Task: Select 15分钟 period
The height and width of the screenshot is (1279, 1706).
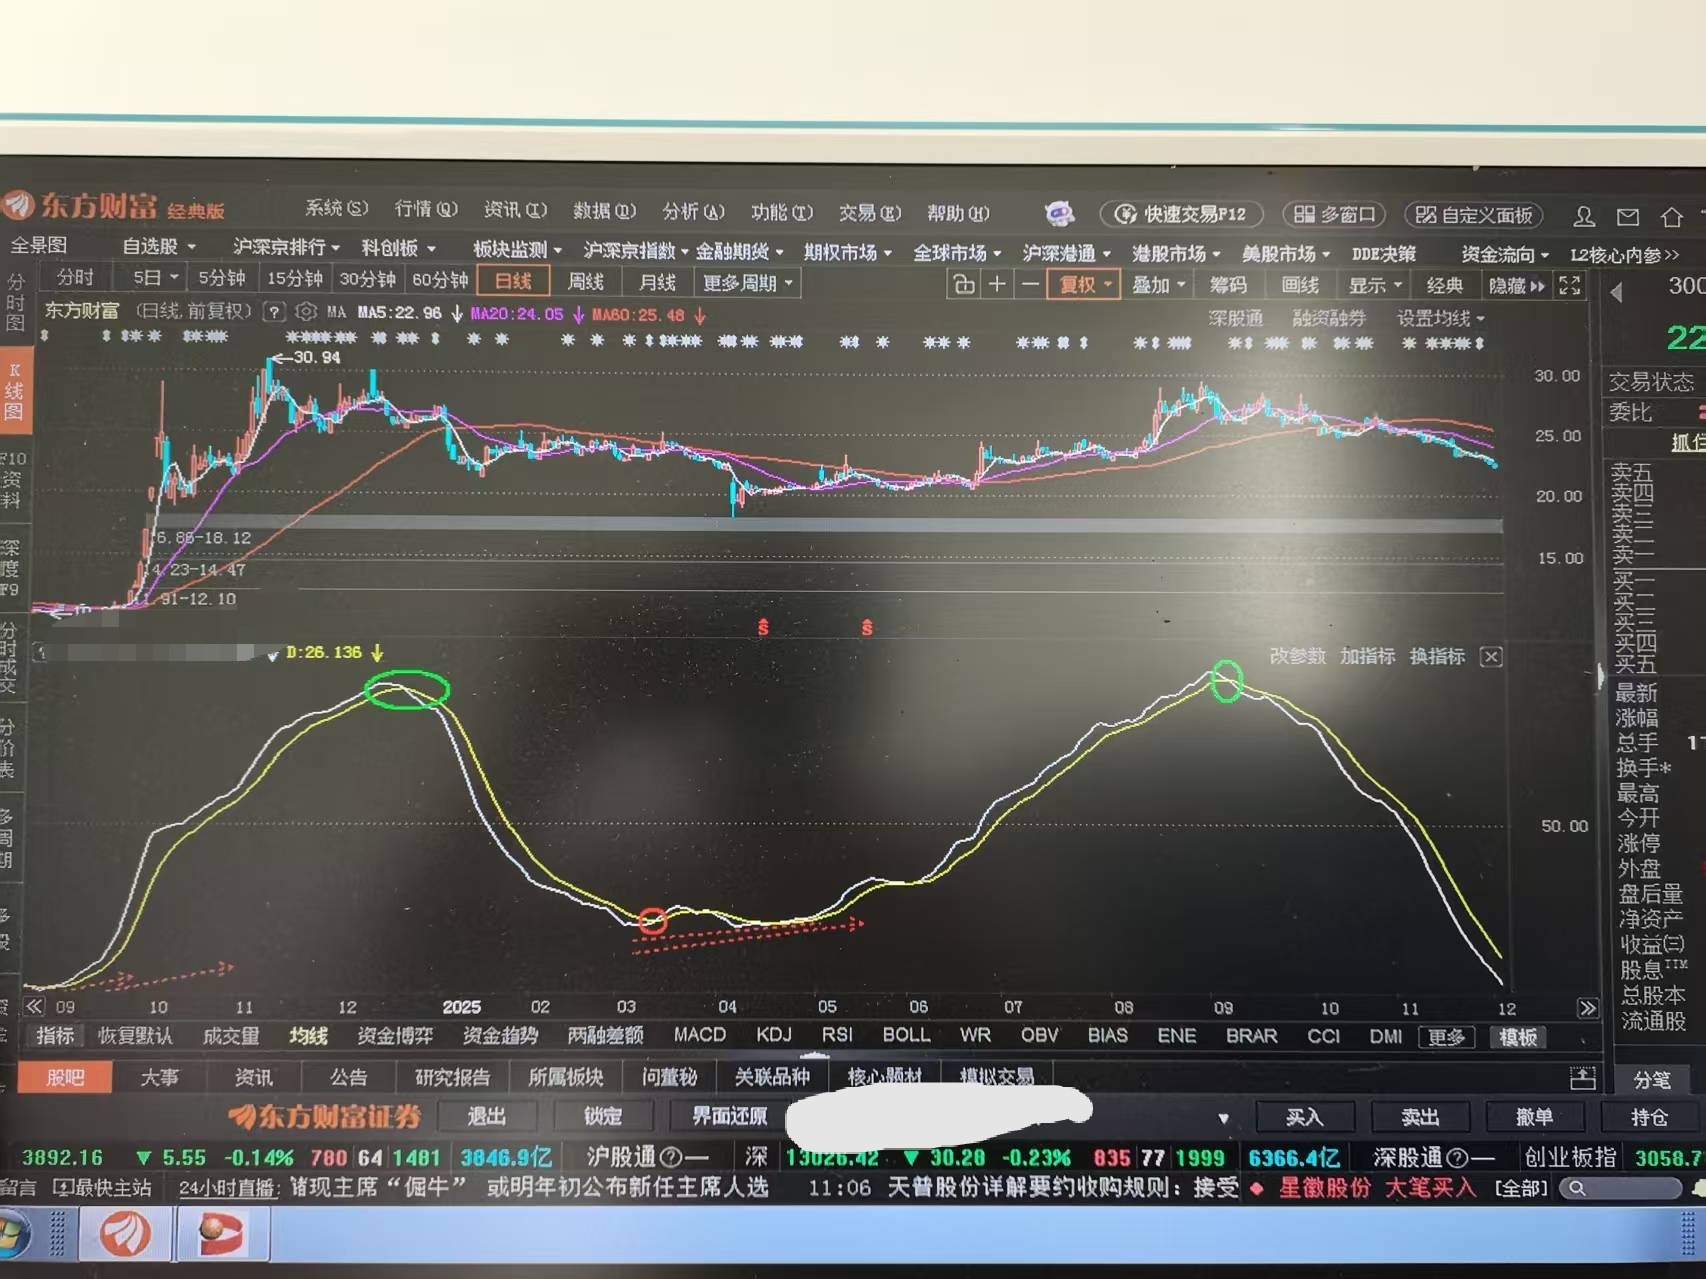Action: pyautogui.click(x=294, y=279)
